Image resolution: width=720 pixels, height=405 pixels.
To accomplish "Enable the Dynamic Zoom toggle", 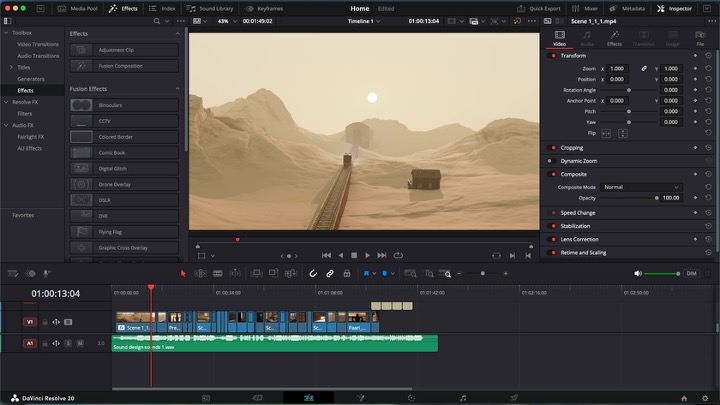I will [x=550, y=161].
